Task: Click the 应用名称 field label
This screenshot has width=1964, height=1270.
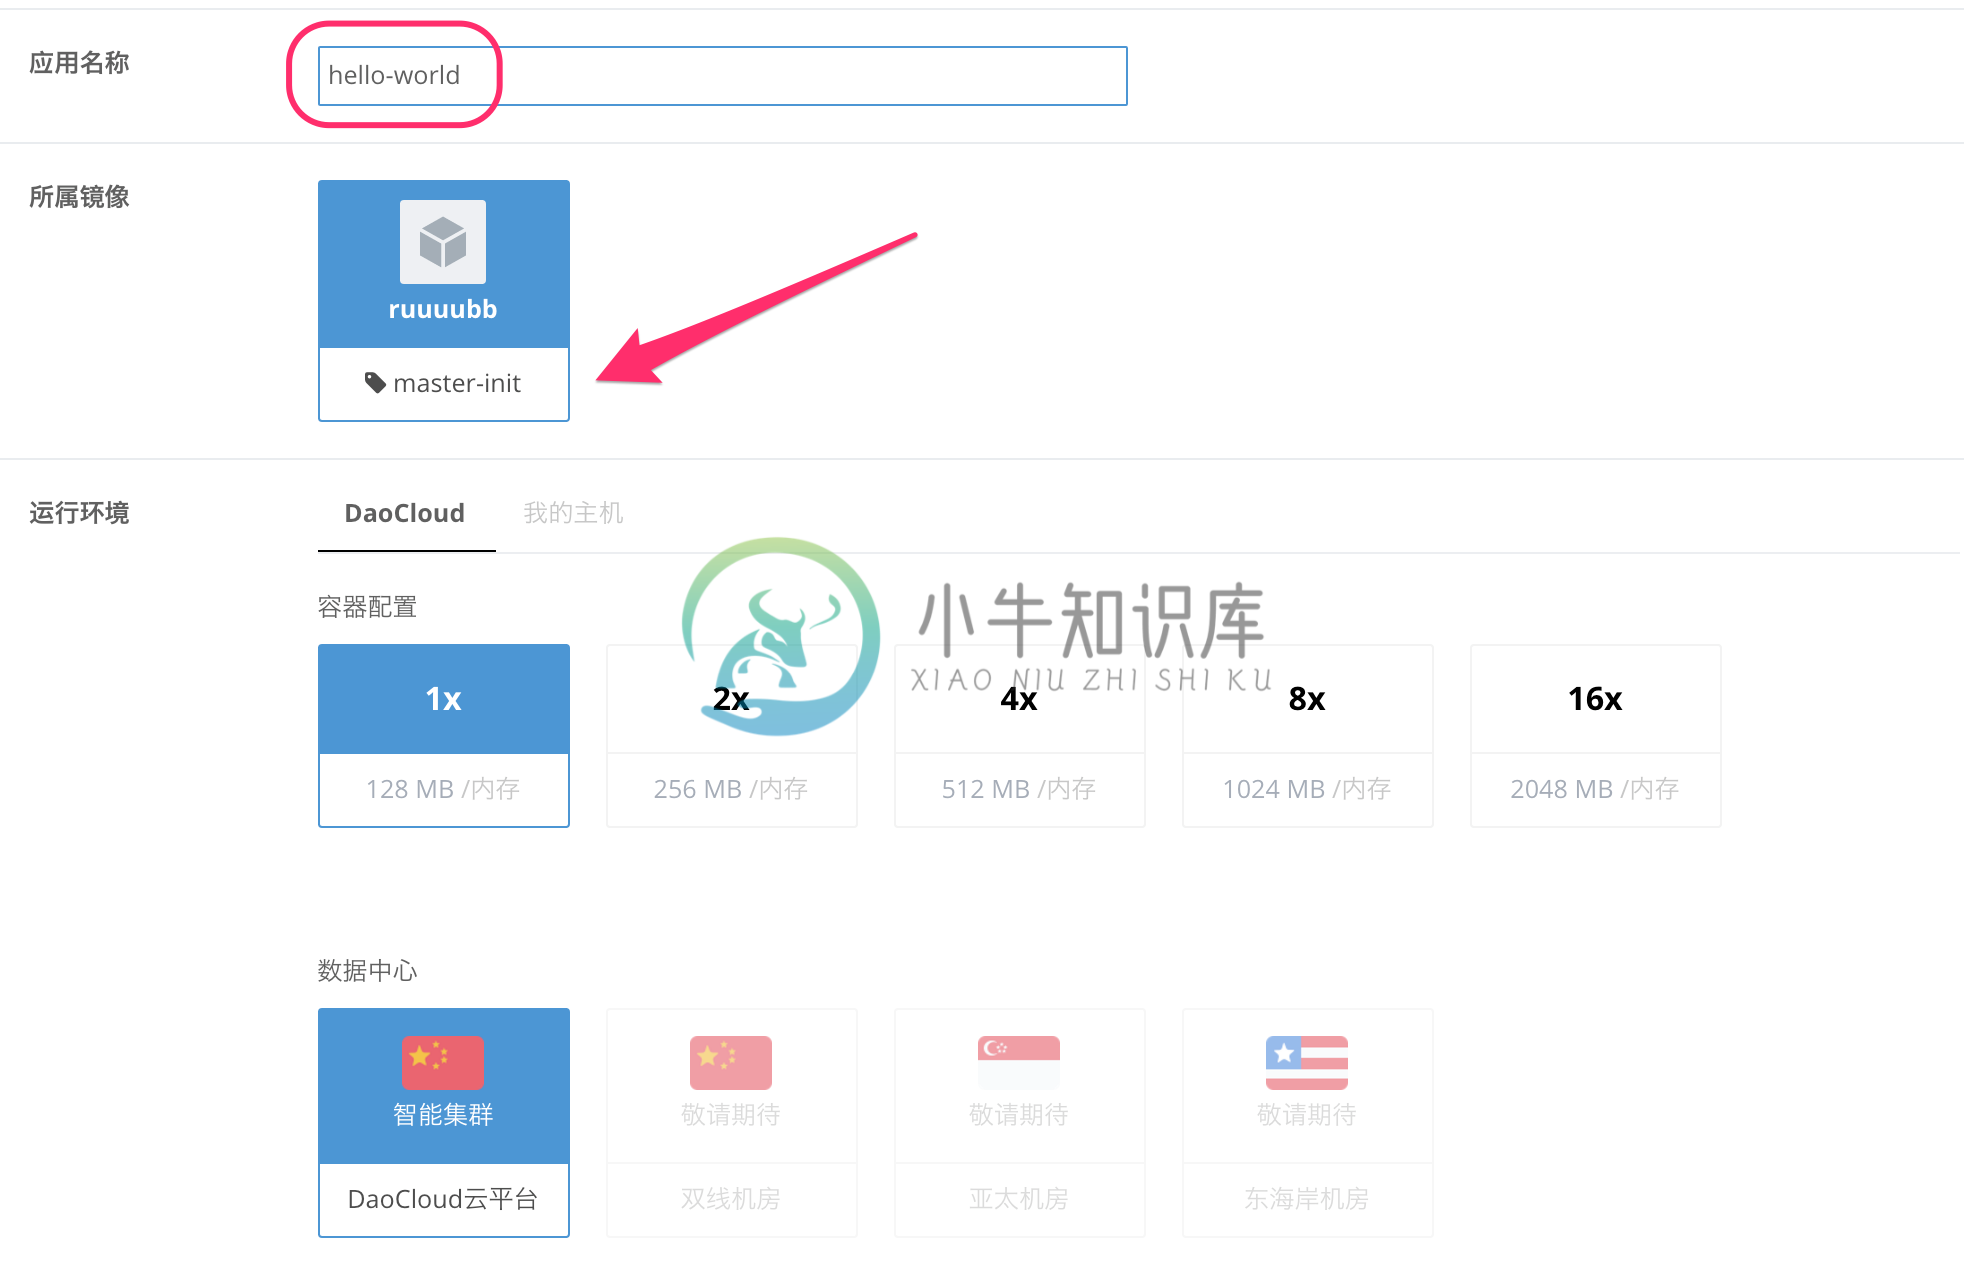Action: pos(79,63)
